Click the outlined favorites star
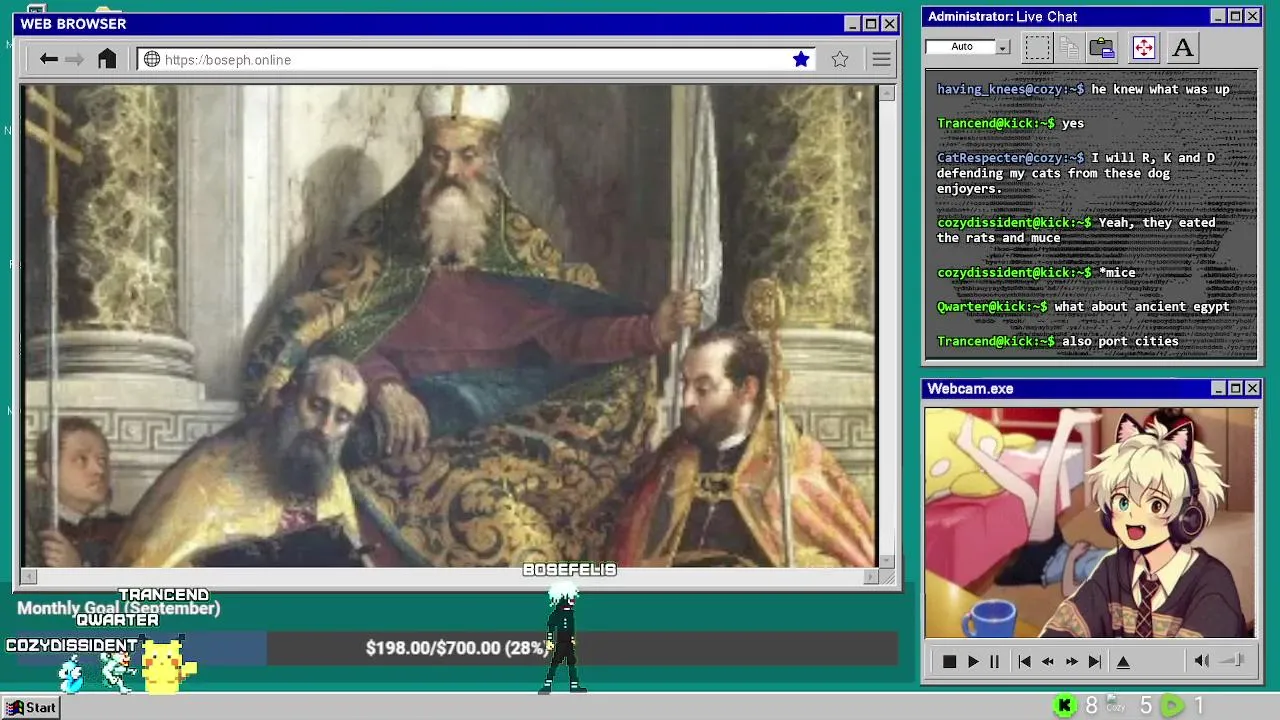The image size is (1280, 720). [x=840, y=59]
